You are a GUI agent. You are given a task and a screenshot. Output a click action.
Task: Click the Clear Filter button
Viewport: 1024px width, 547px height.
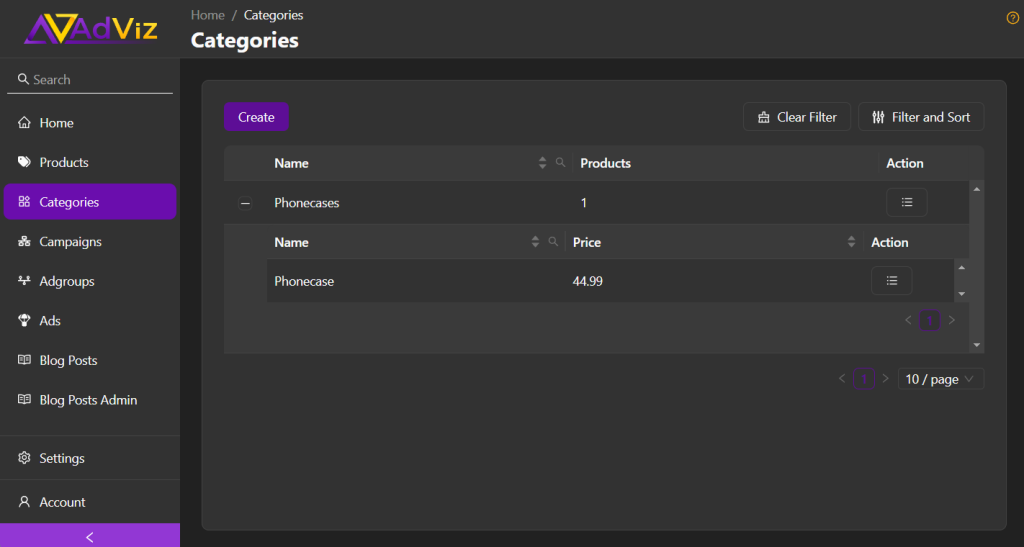(796, 117)
